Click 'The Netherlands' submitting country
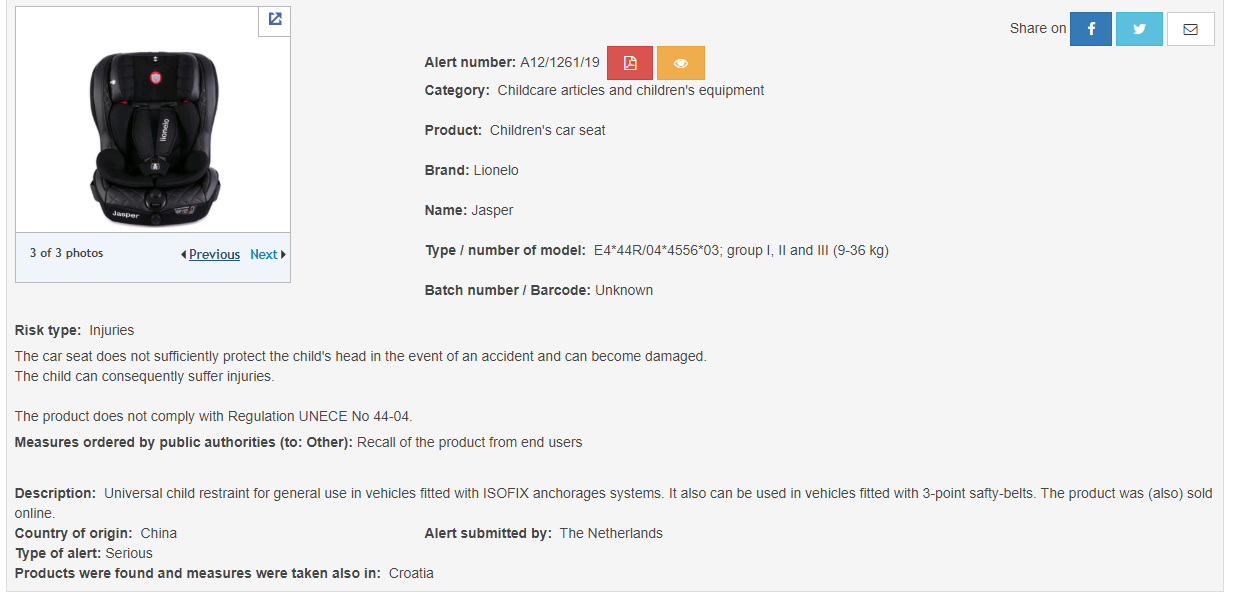Image resolution: width=1244 pixels, height=592 pixels. (x=611, y=533)
